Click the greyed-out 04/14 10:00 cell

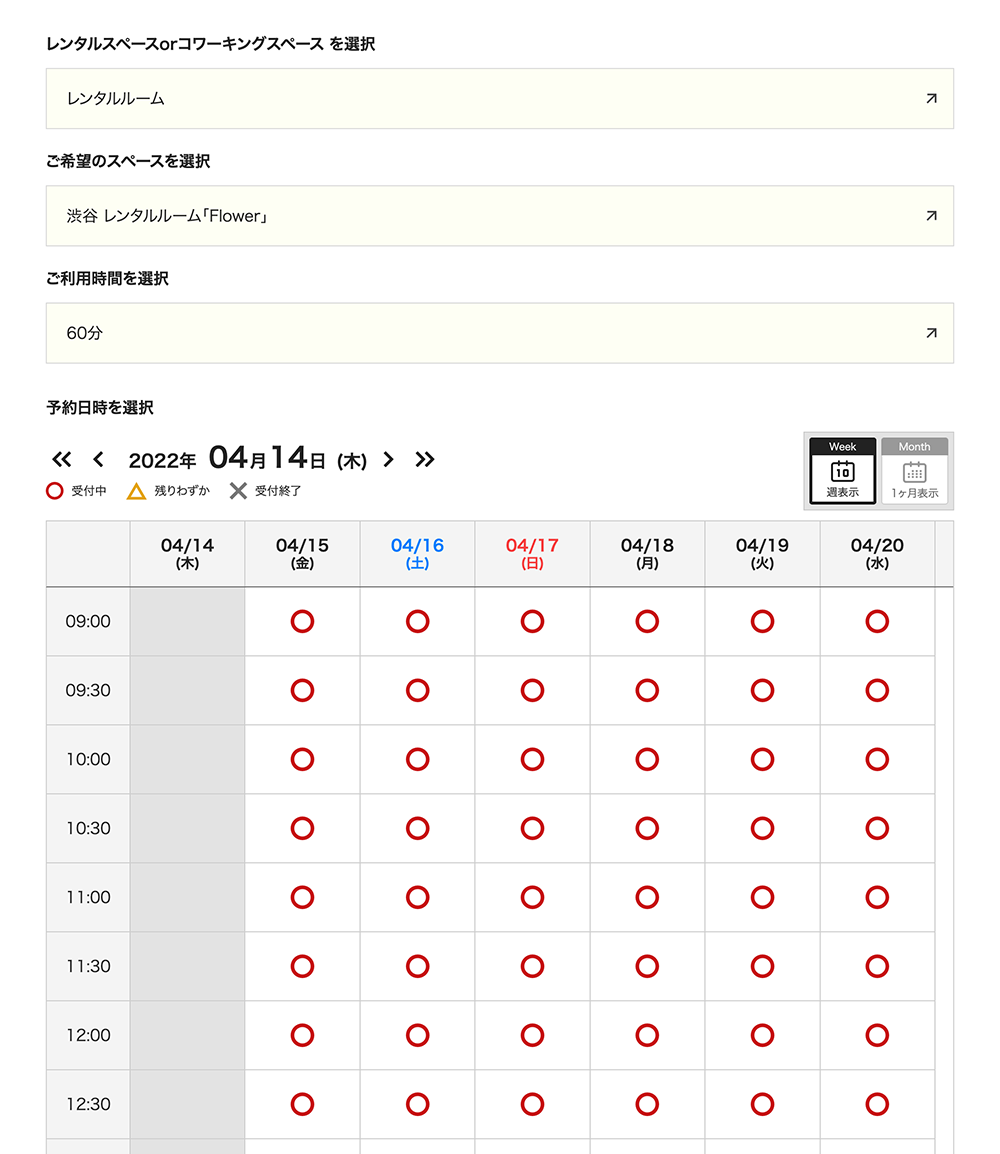[x=187, y=760]
